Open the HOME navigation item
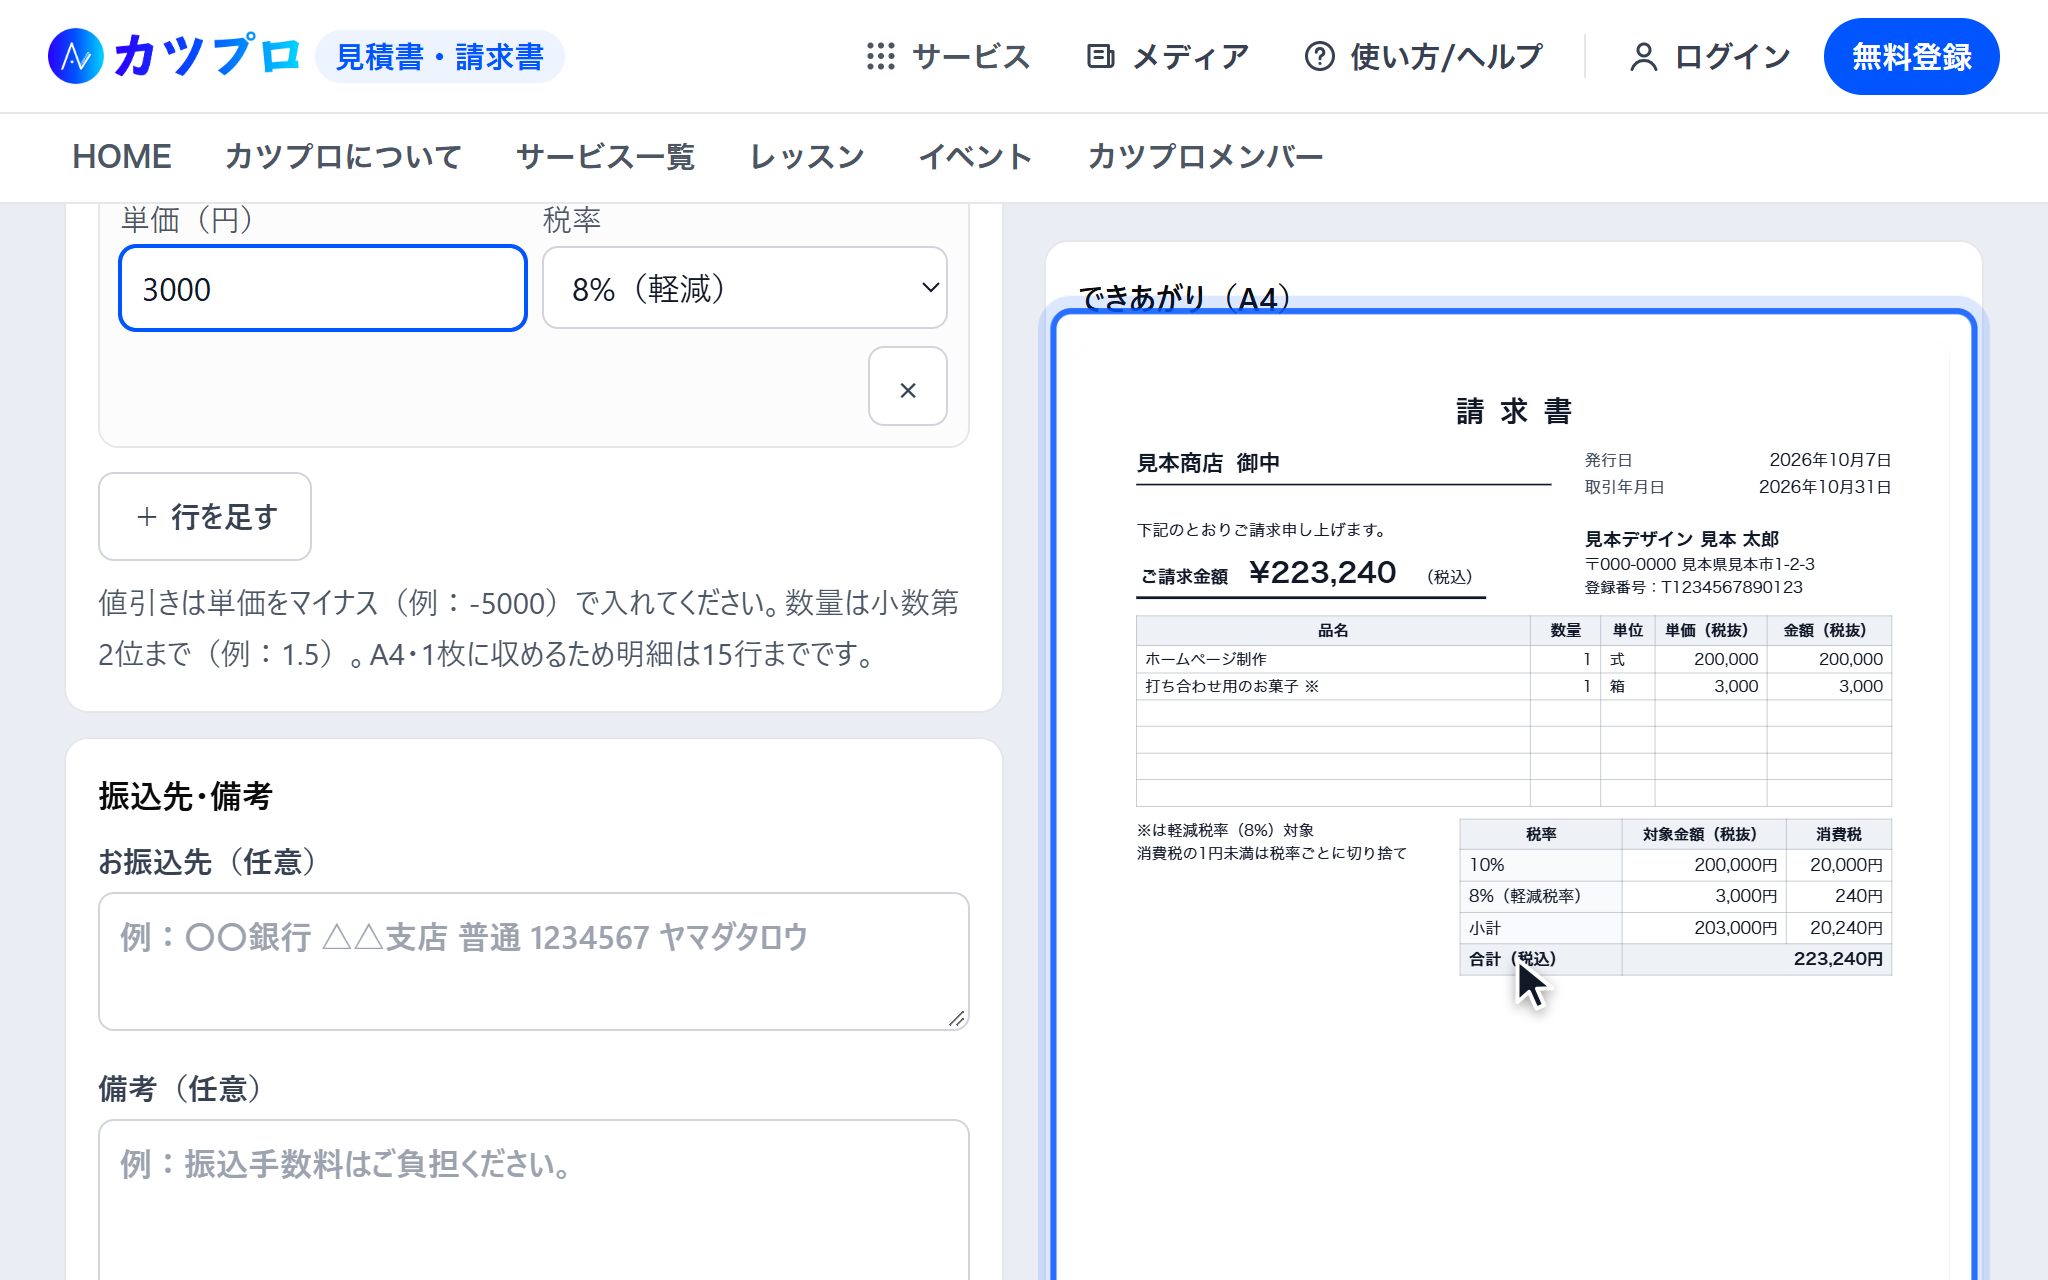2048x1280 pixels. 122,157
